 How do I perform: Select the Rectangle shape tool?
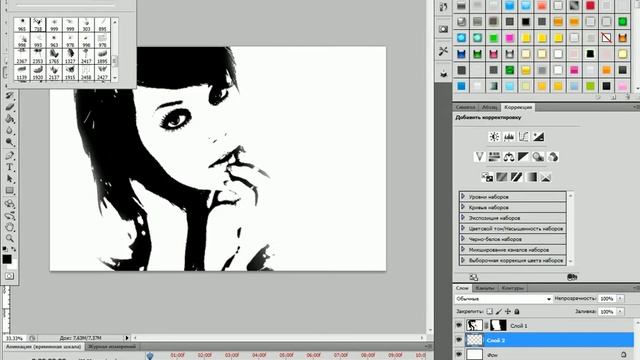tap(10, 191)
